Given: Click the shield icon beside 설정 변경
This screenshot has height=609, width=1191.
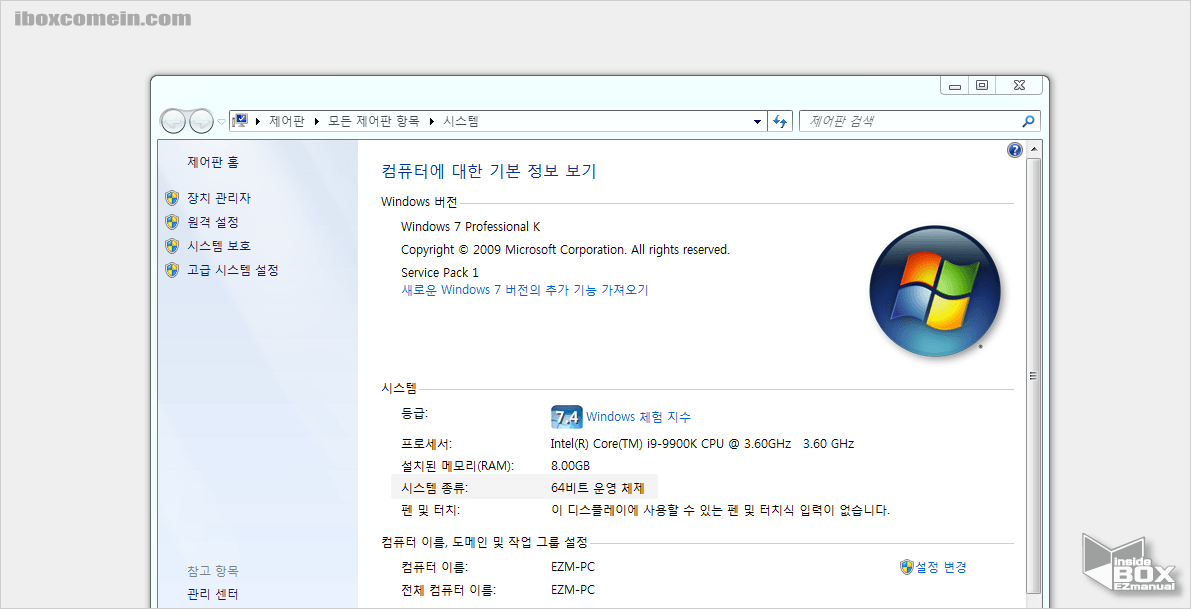Looking at the screenshot, I should tap(907, 566).
